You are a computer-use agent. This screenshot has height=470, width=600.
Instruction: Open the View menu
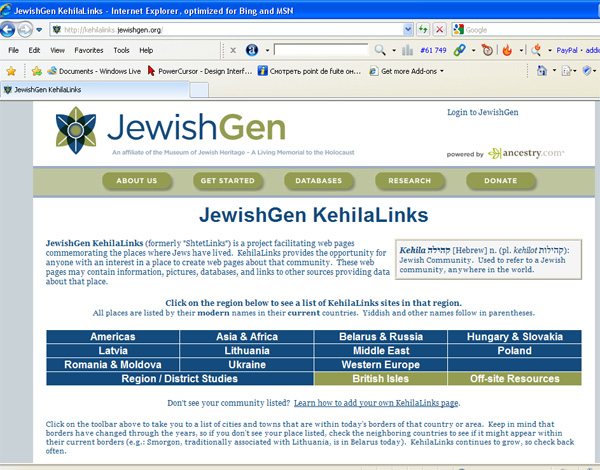(57, 50)
